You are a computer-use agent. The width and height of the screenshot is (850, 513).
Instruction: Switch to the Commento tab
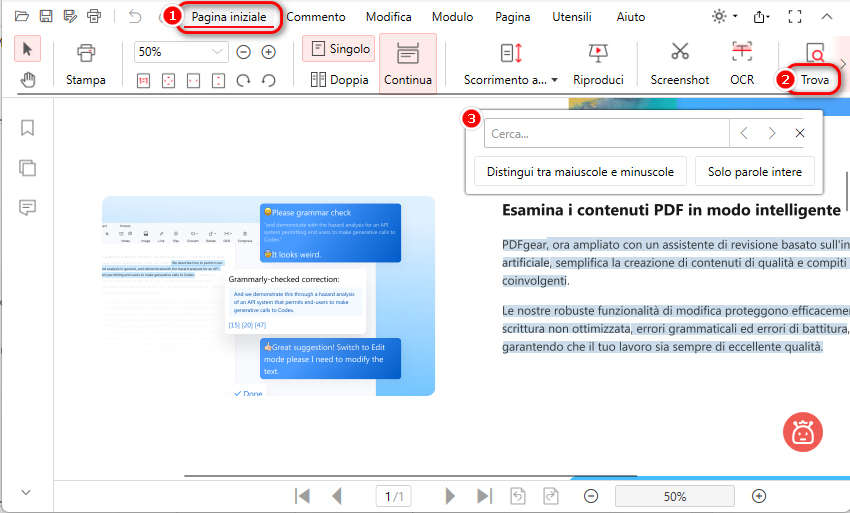click(315, 17)
